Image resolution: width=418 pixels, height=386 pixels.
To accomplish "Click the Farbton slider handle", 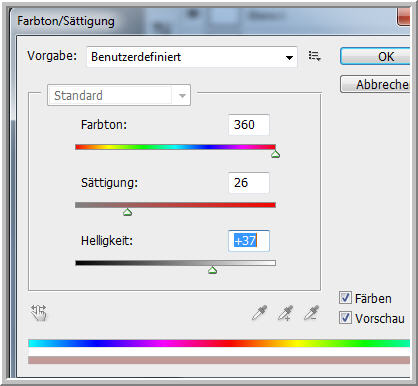I will (275, 154).
